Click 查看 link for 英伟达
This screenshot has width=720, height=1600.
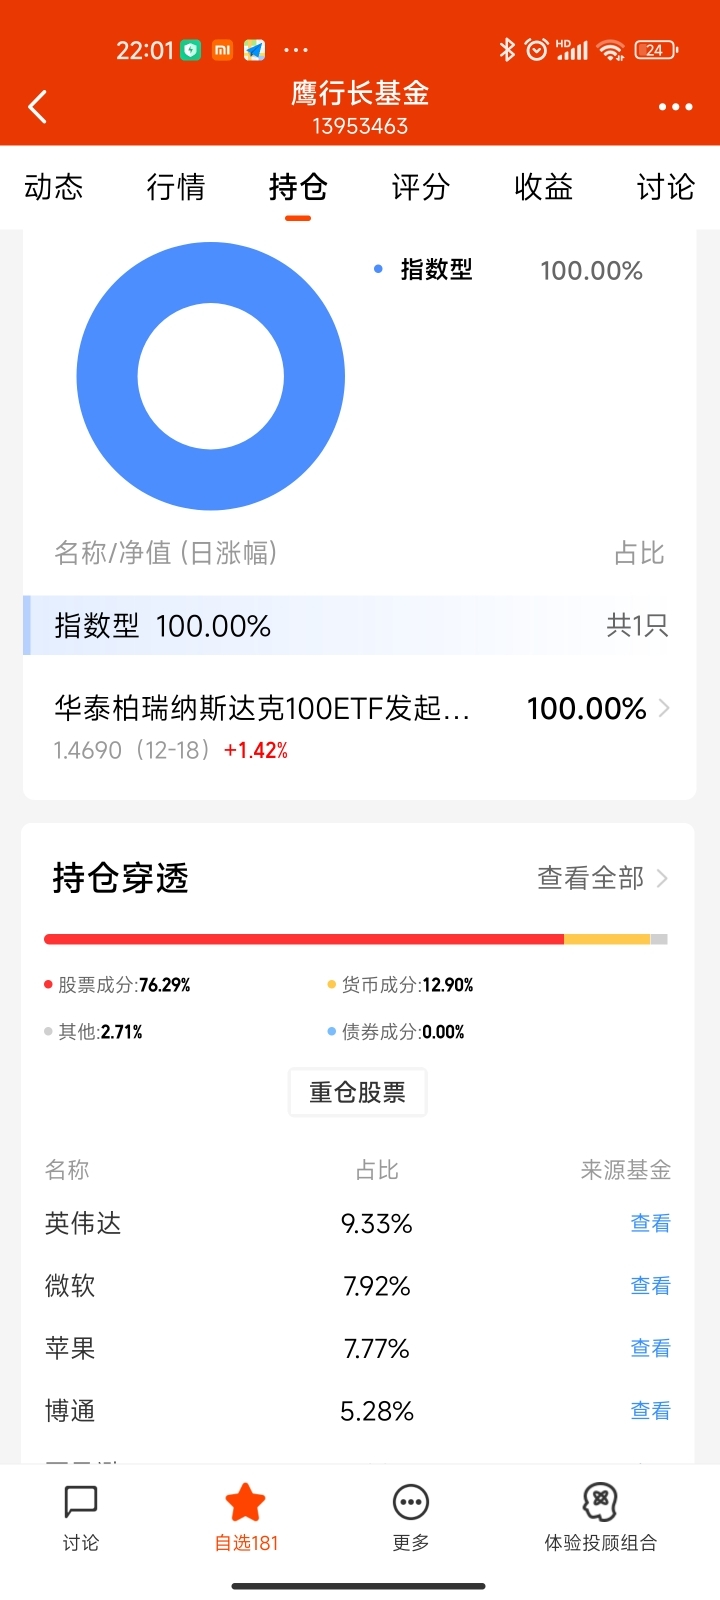tap(650, 1223)
